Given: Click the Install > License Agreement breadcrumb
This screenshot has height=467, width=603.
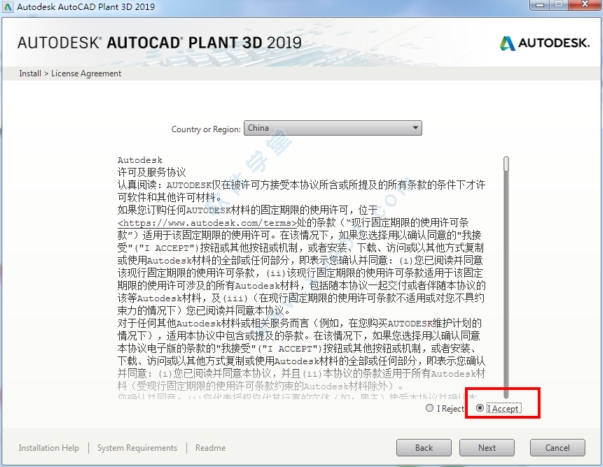Looking at the screenshot, I should 70,73.
